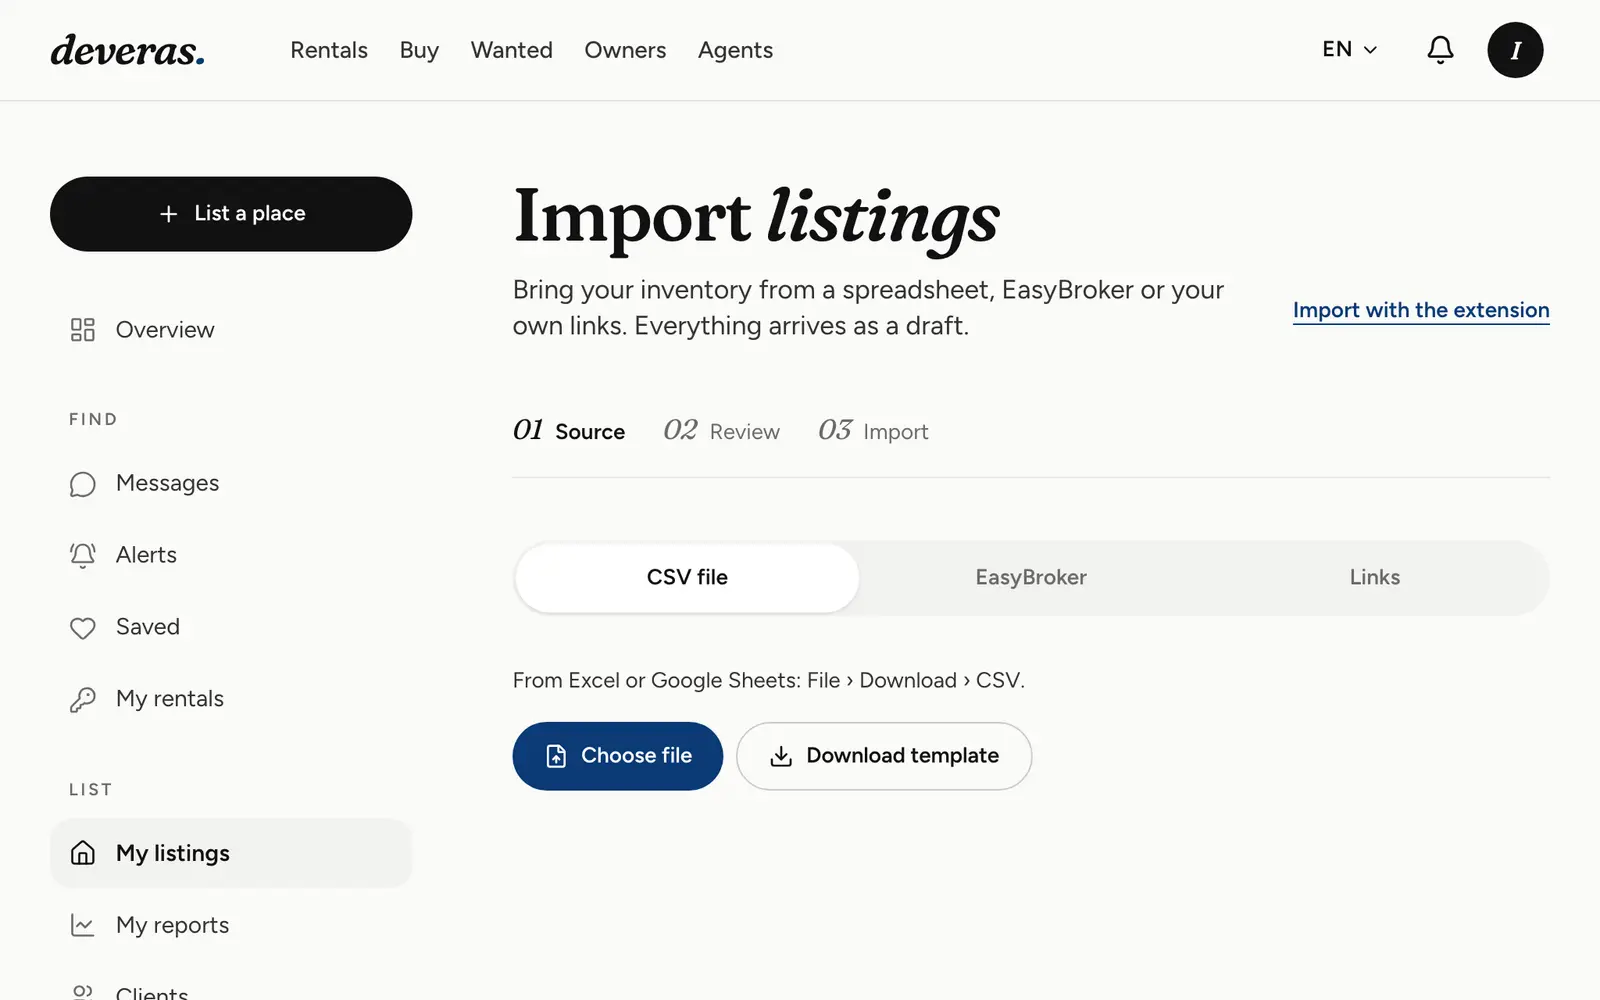1600x1000 pixels.
Task: Open Agents in top navigation
Action: (735, 50)
